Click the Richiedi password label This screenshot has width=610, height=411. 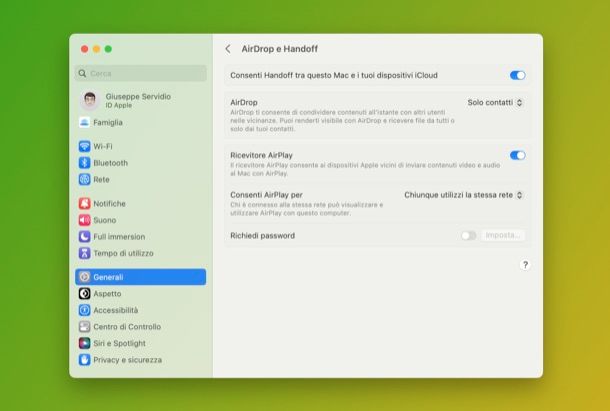click(x=263, y=235)
